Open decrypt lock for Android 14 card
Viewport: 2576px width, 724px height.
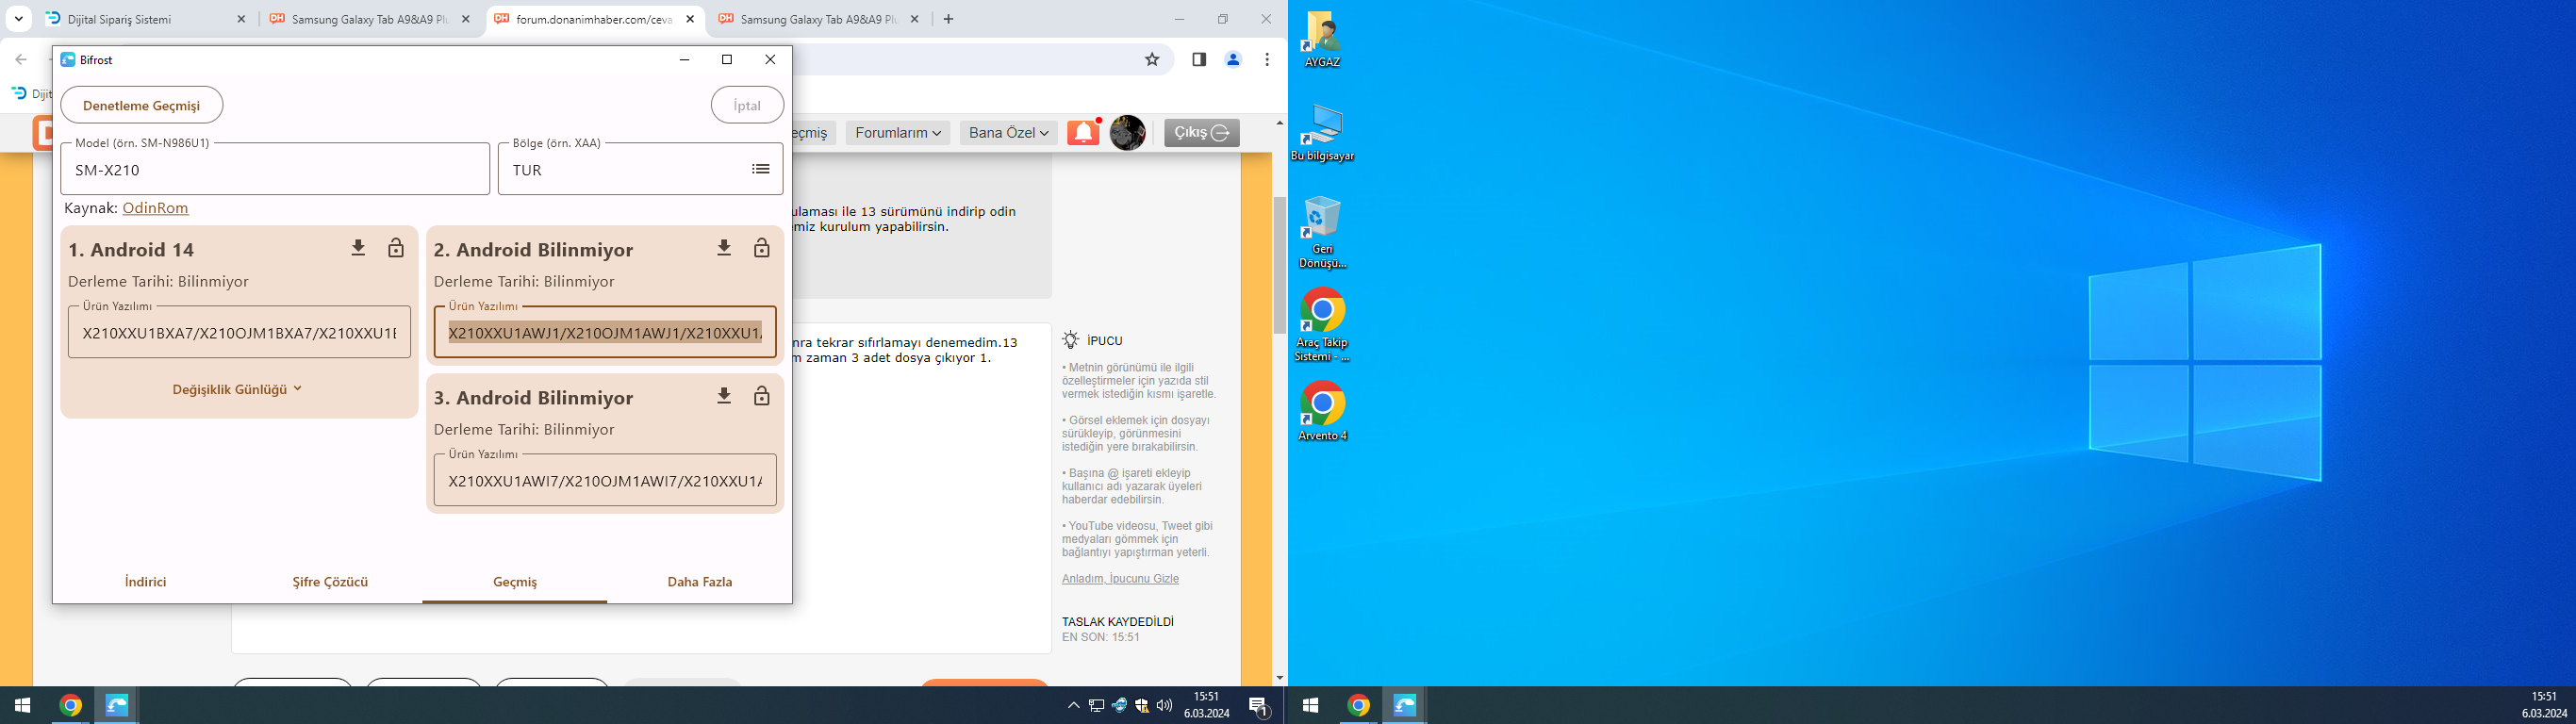pyautogui.click(x=396, y=248)
